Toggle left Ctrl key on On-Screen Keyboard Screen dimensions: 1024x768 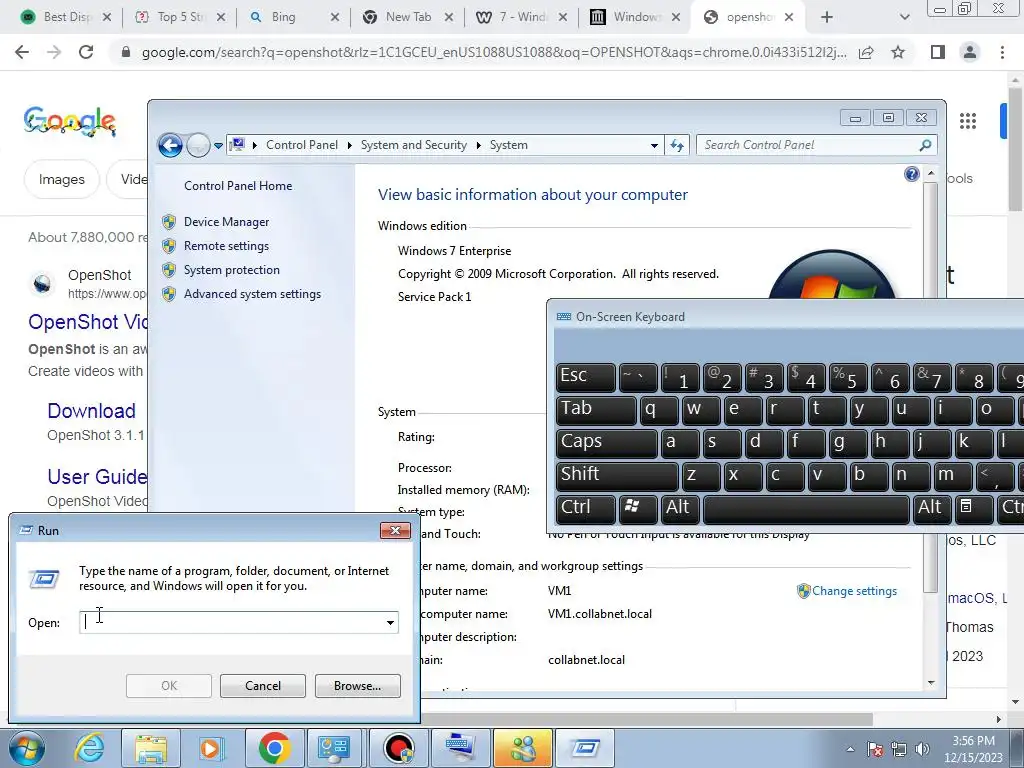pyautogui.click(x=585, y=507)
